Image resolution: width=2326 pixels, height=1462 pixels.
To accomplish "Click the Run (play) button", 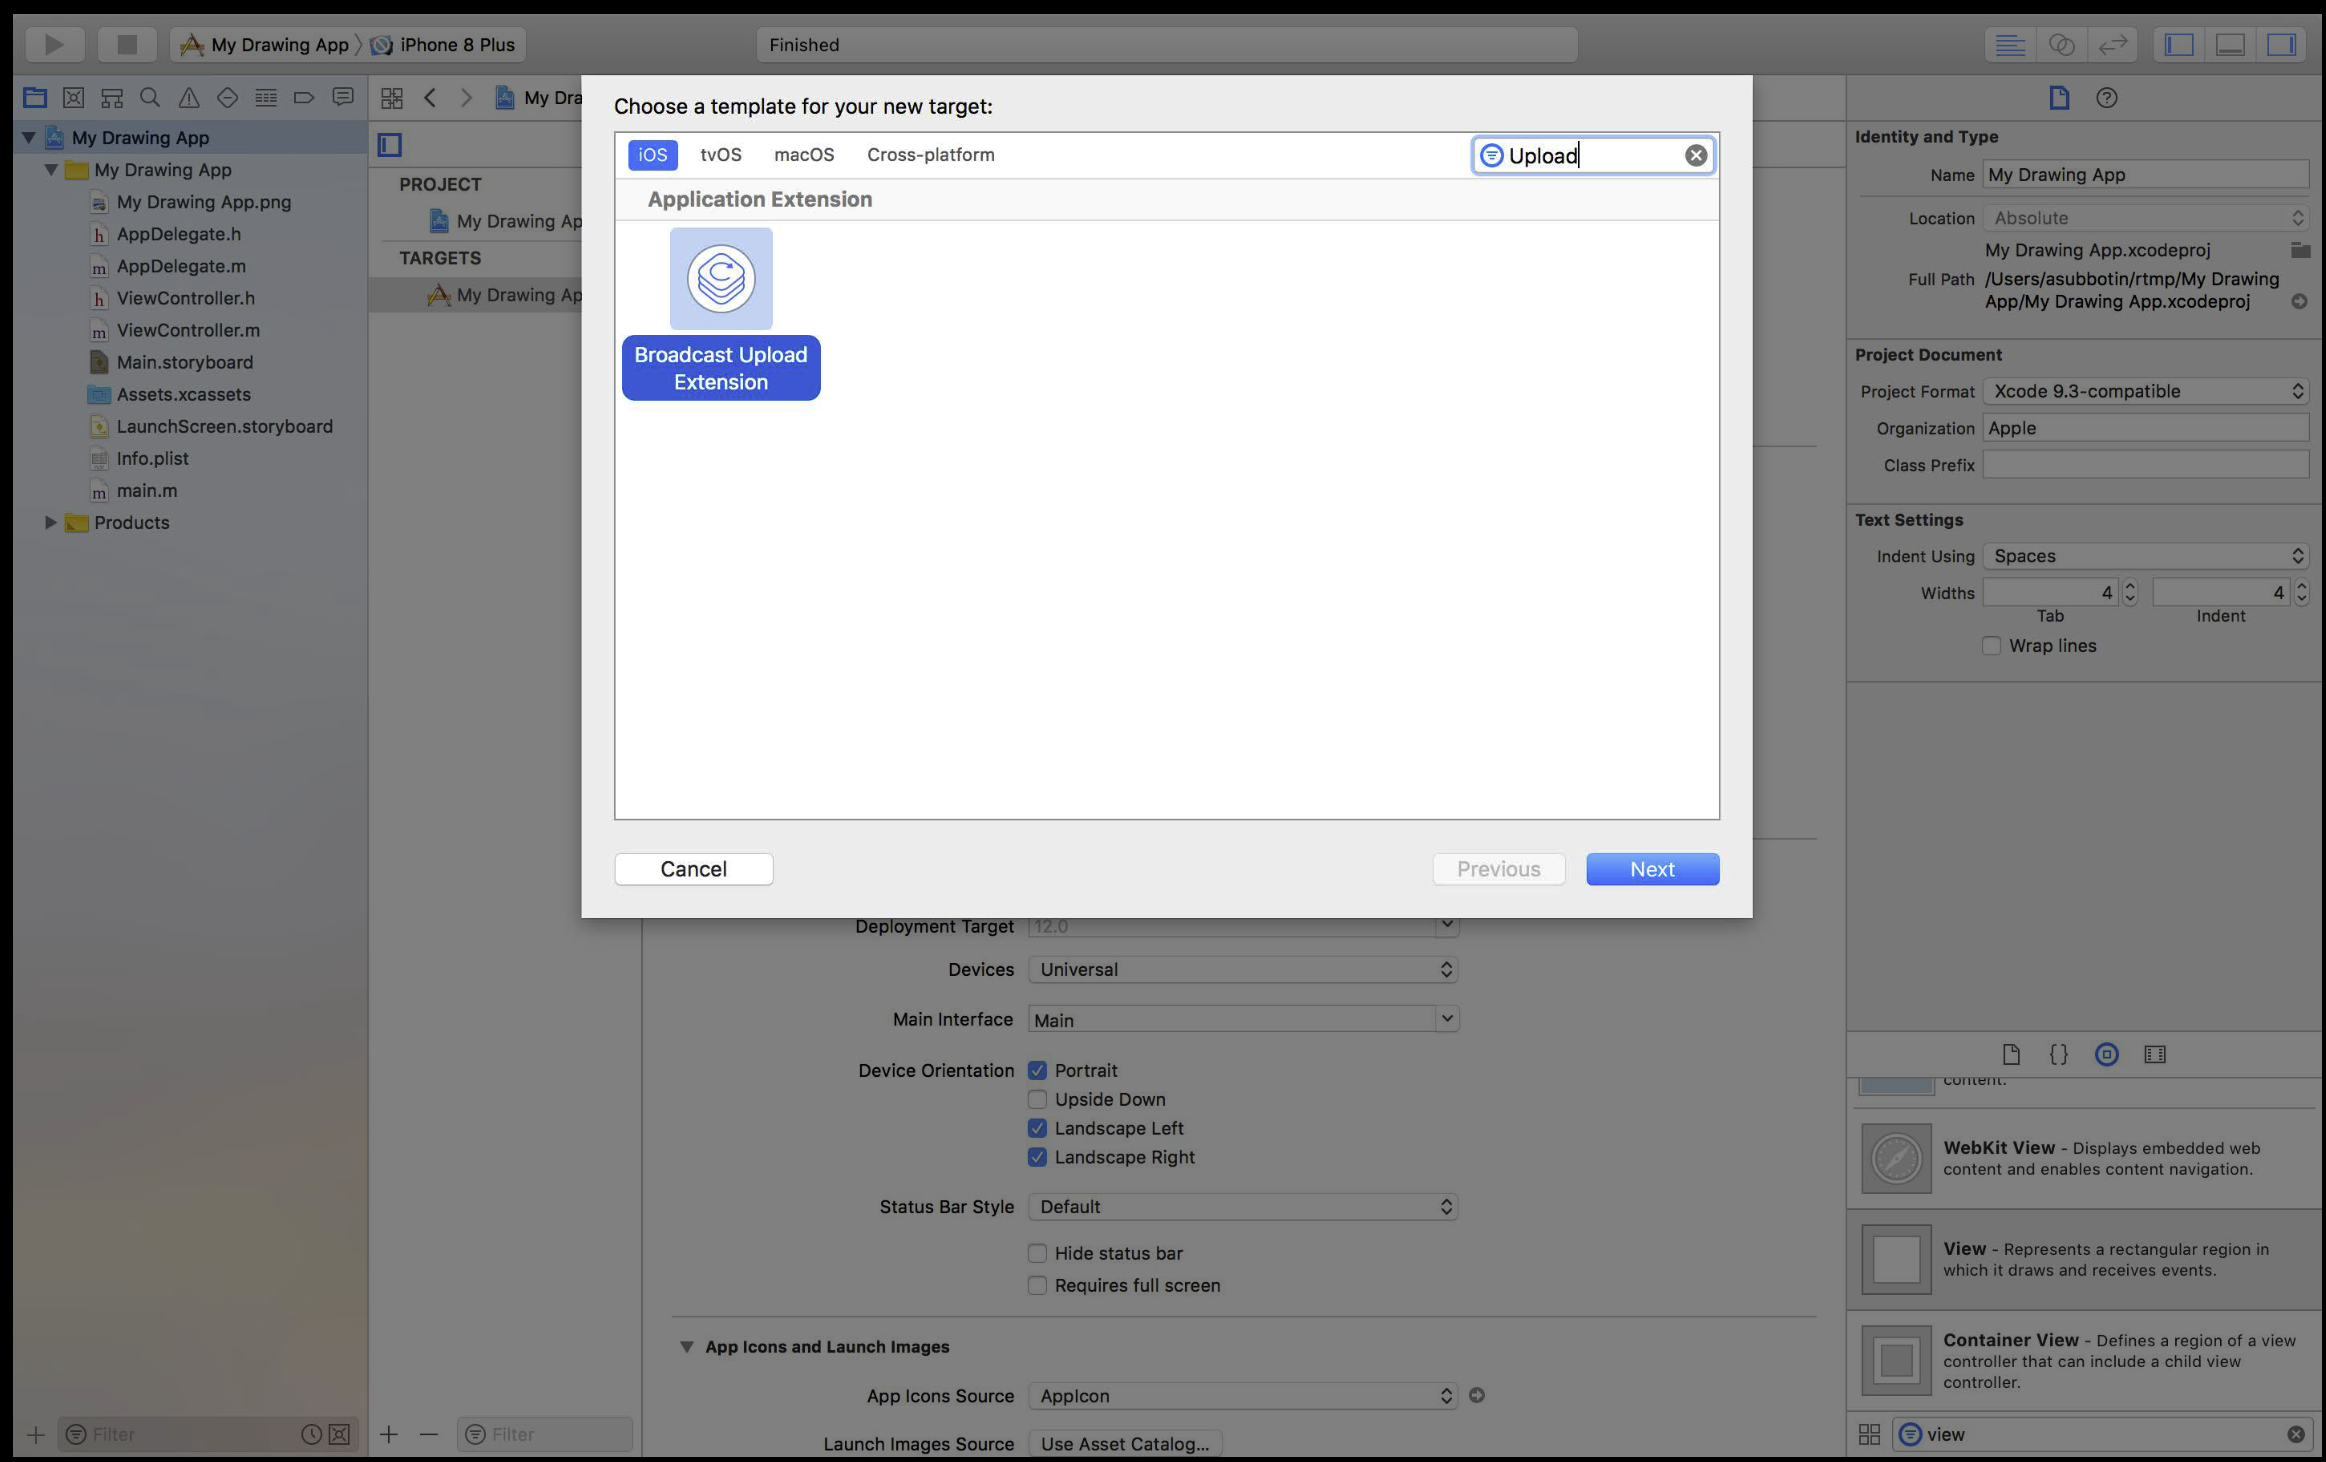I will (53, 44).
